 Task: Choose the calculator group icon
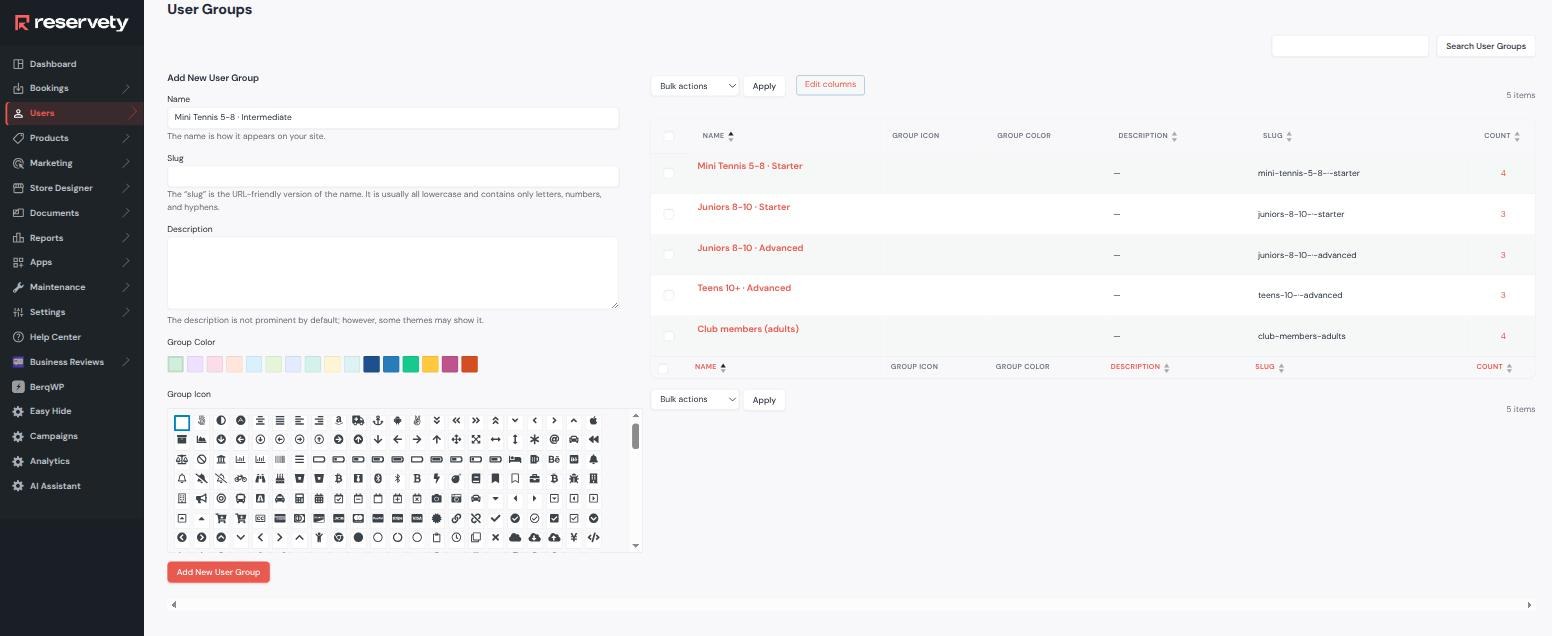pos(299,499)
